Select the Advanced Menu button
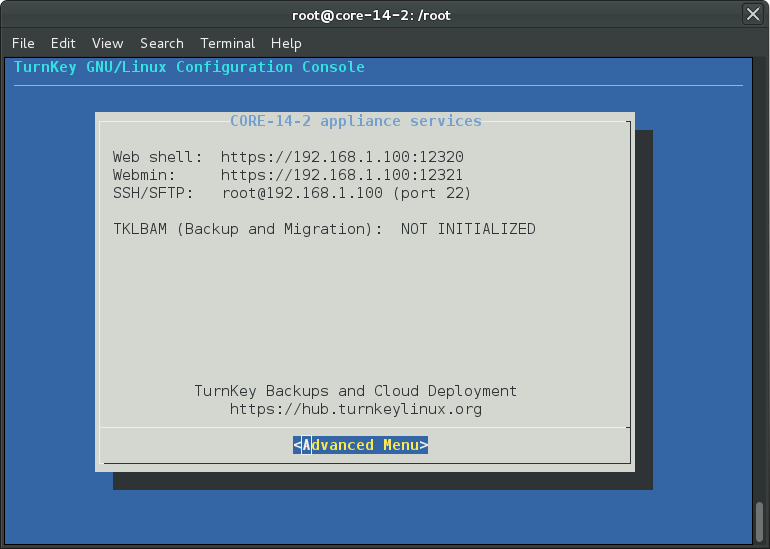Screen dimensions: 770x549 360,445
